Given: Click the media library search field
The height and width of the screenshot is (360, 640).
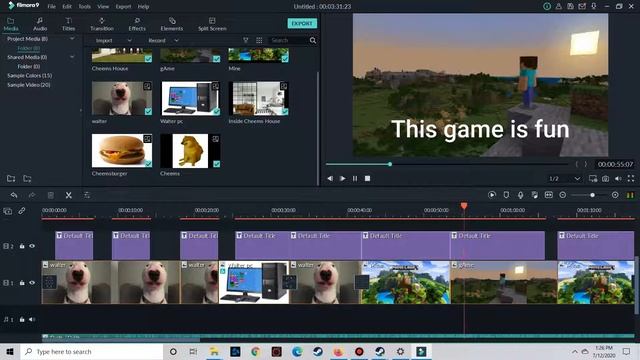Looking at the screenshot, I should point(288,40).
